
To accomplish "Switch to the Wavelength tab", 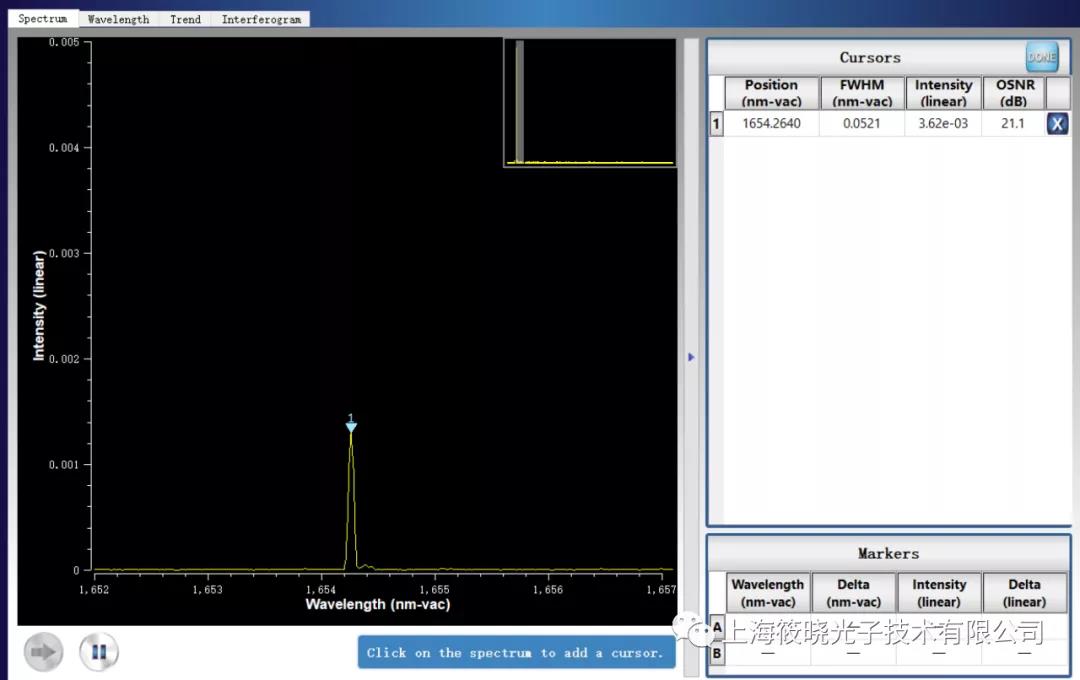I will click(118, 19).
